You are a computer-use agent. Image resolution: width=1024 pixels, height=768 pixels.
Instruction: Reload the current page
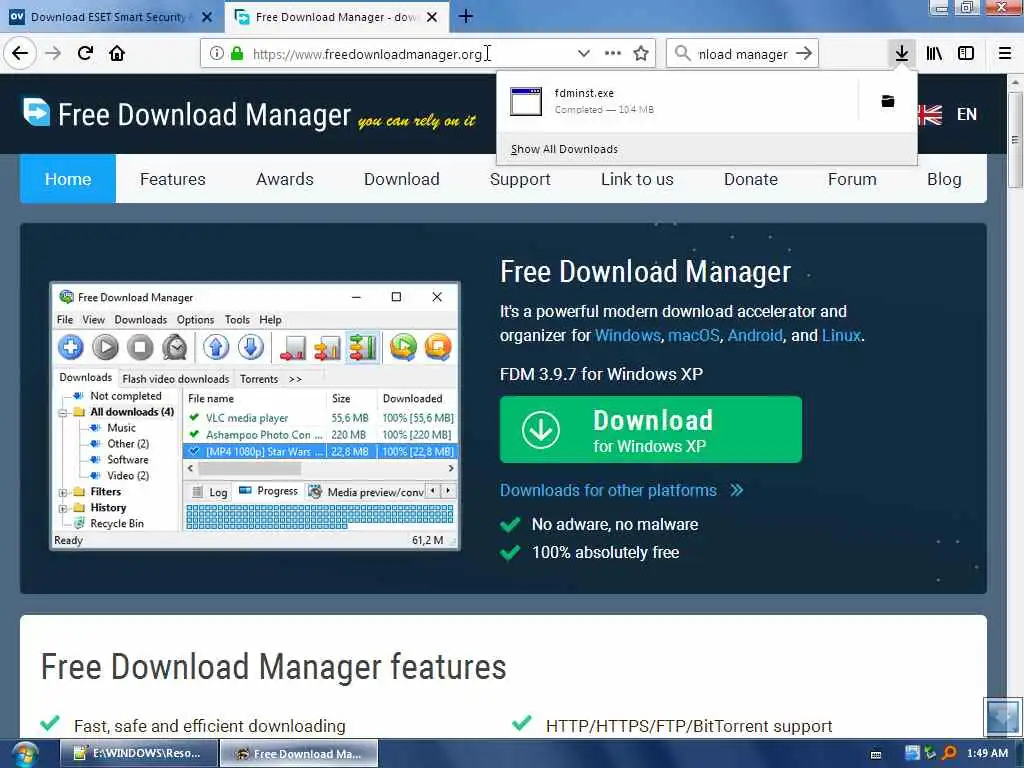(x=85, y=53)
